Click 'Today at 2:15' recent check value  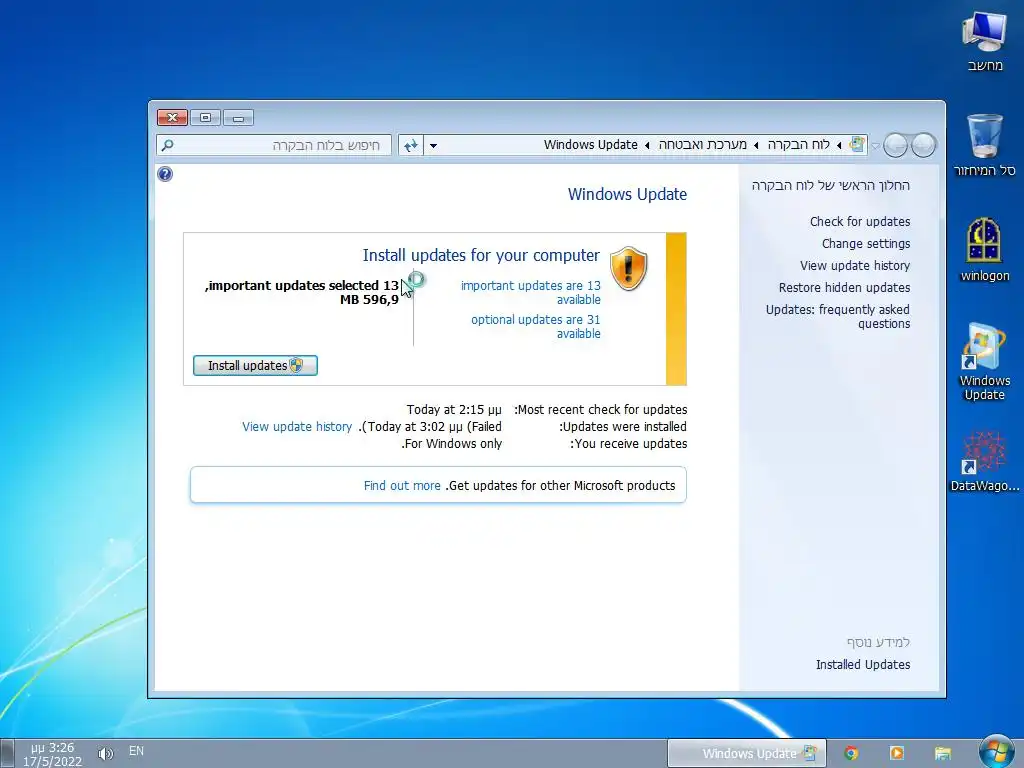tap(454, 409)
